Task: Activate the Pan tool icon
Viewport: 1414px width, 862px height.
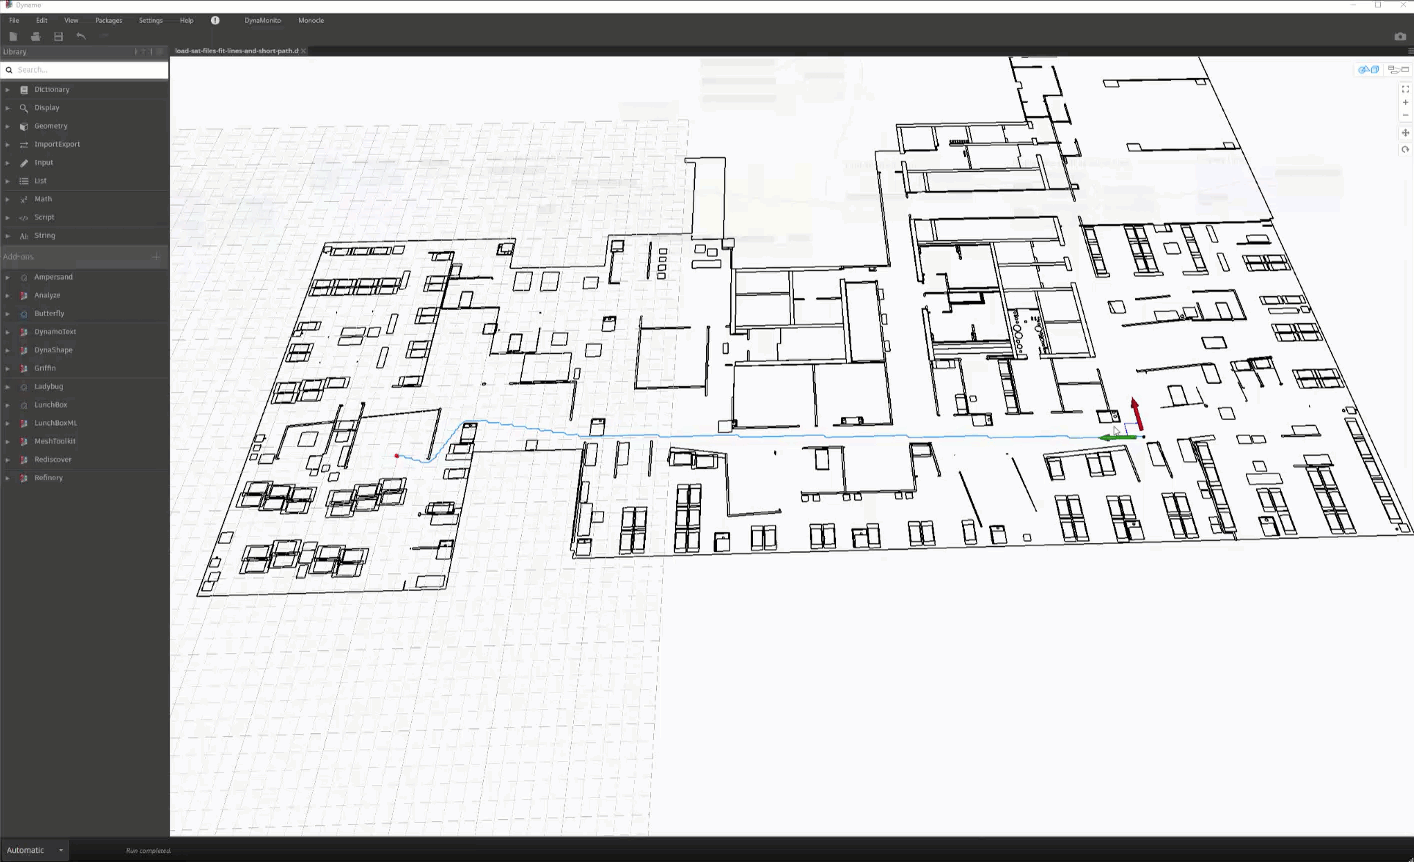Action: click(1405, 133)
